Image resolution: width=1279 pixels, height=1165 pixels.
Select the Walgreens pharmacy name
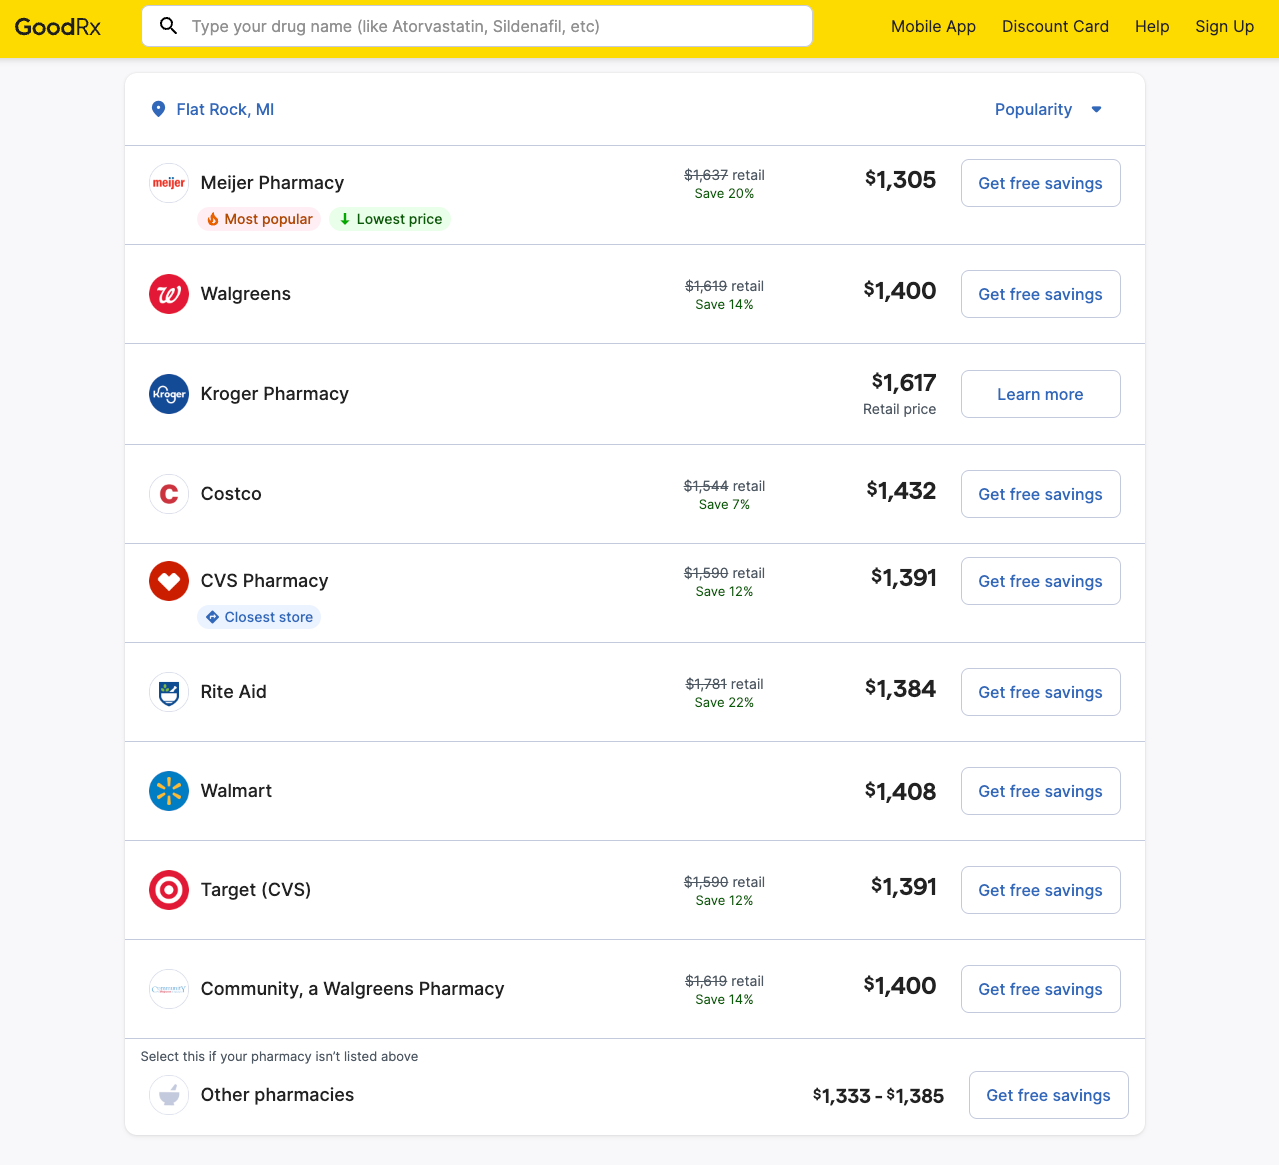coord(246,294)
